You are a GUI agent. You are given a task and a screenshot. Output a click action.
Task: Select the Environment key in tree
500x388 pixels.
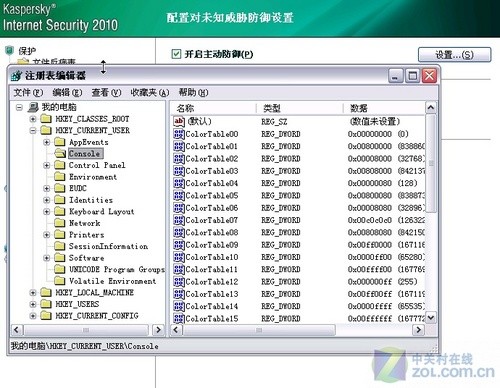tap(93, 177)
